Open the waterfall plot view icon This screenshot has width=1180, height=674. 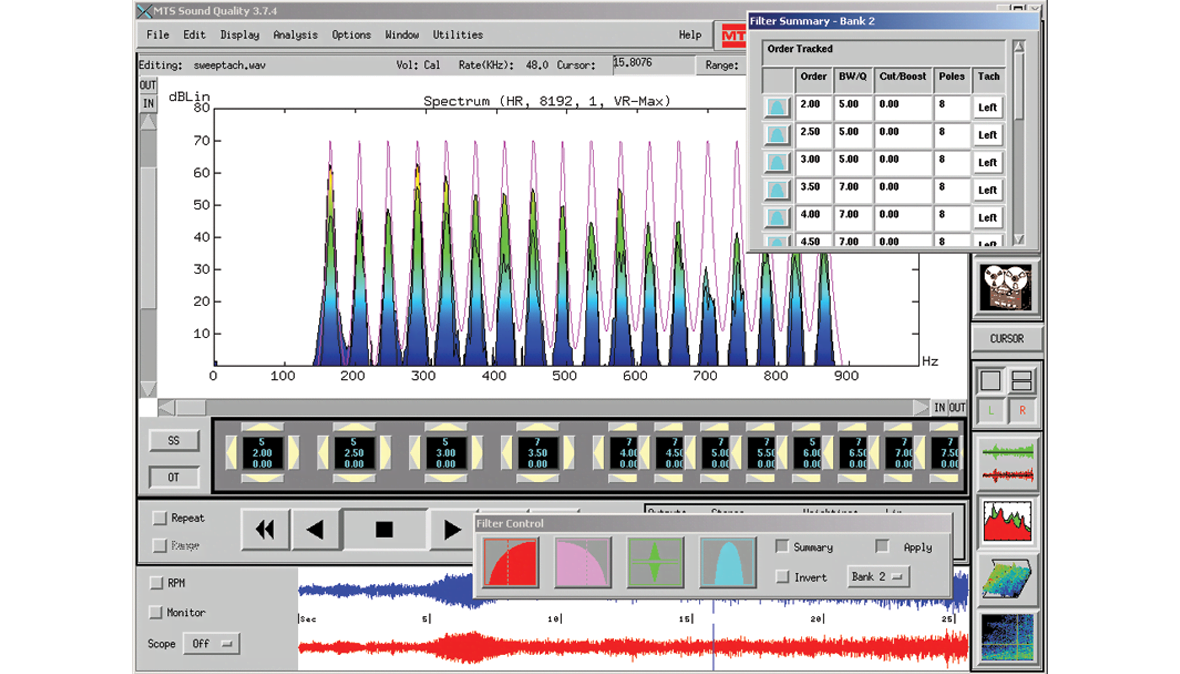coord(1007,577)
